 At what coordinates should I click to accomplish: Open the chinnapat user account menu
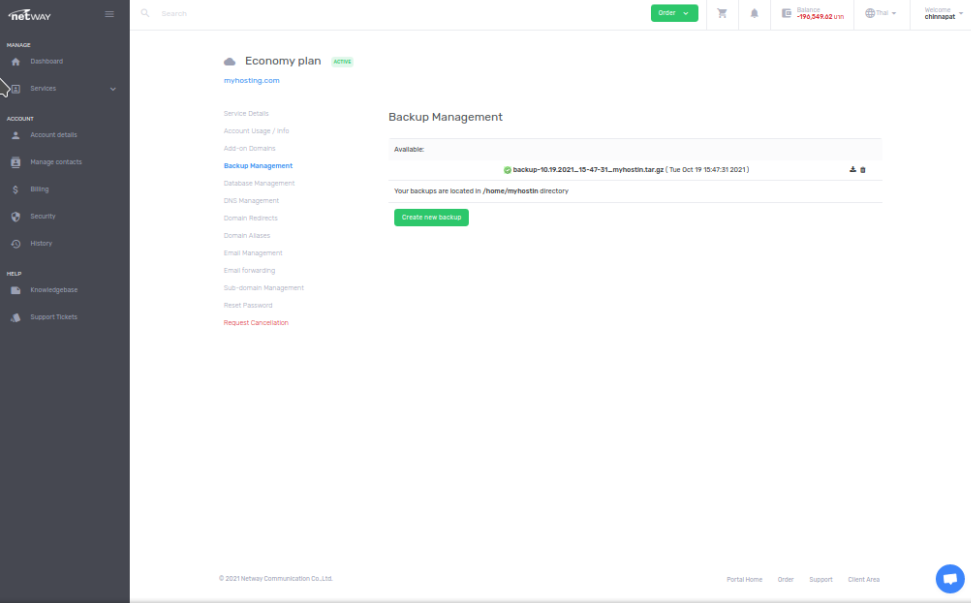pyautogui.click(x=943, y=13)
